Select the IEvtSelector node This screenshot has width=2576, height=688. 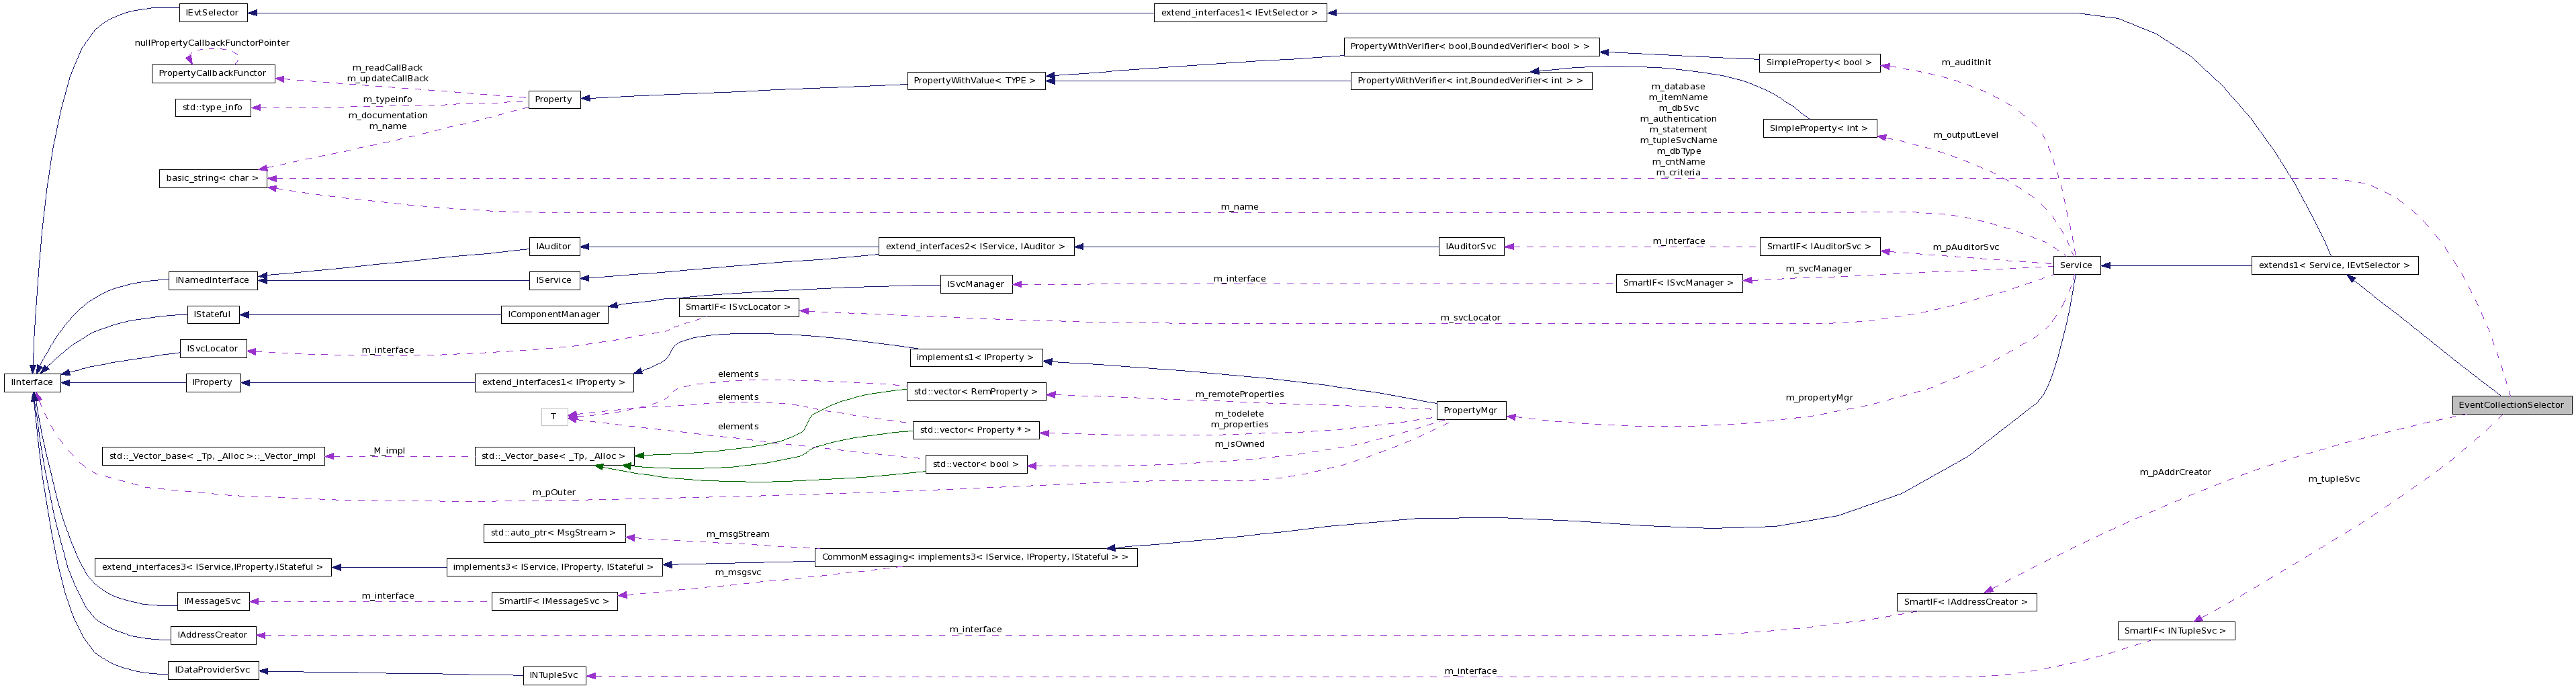212,12
